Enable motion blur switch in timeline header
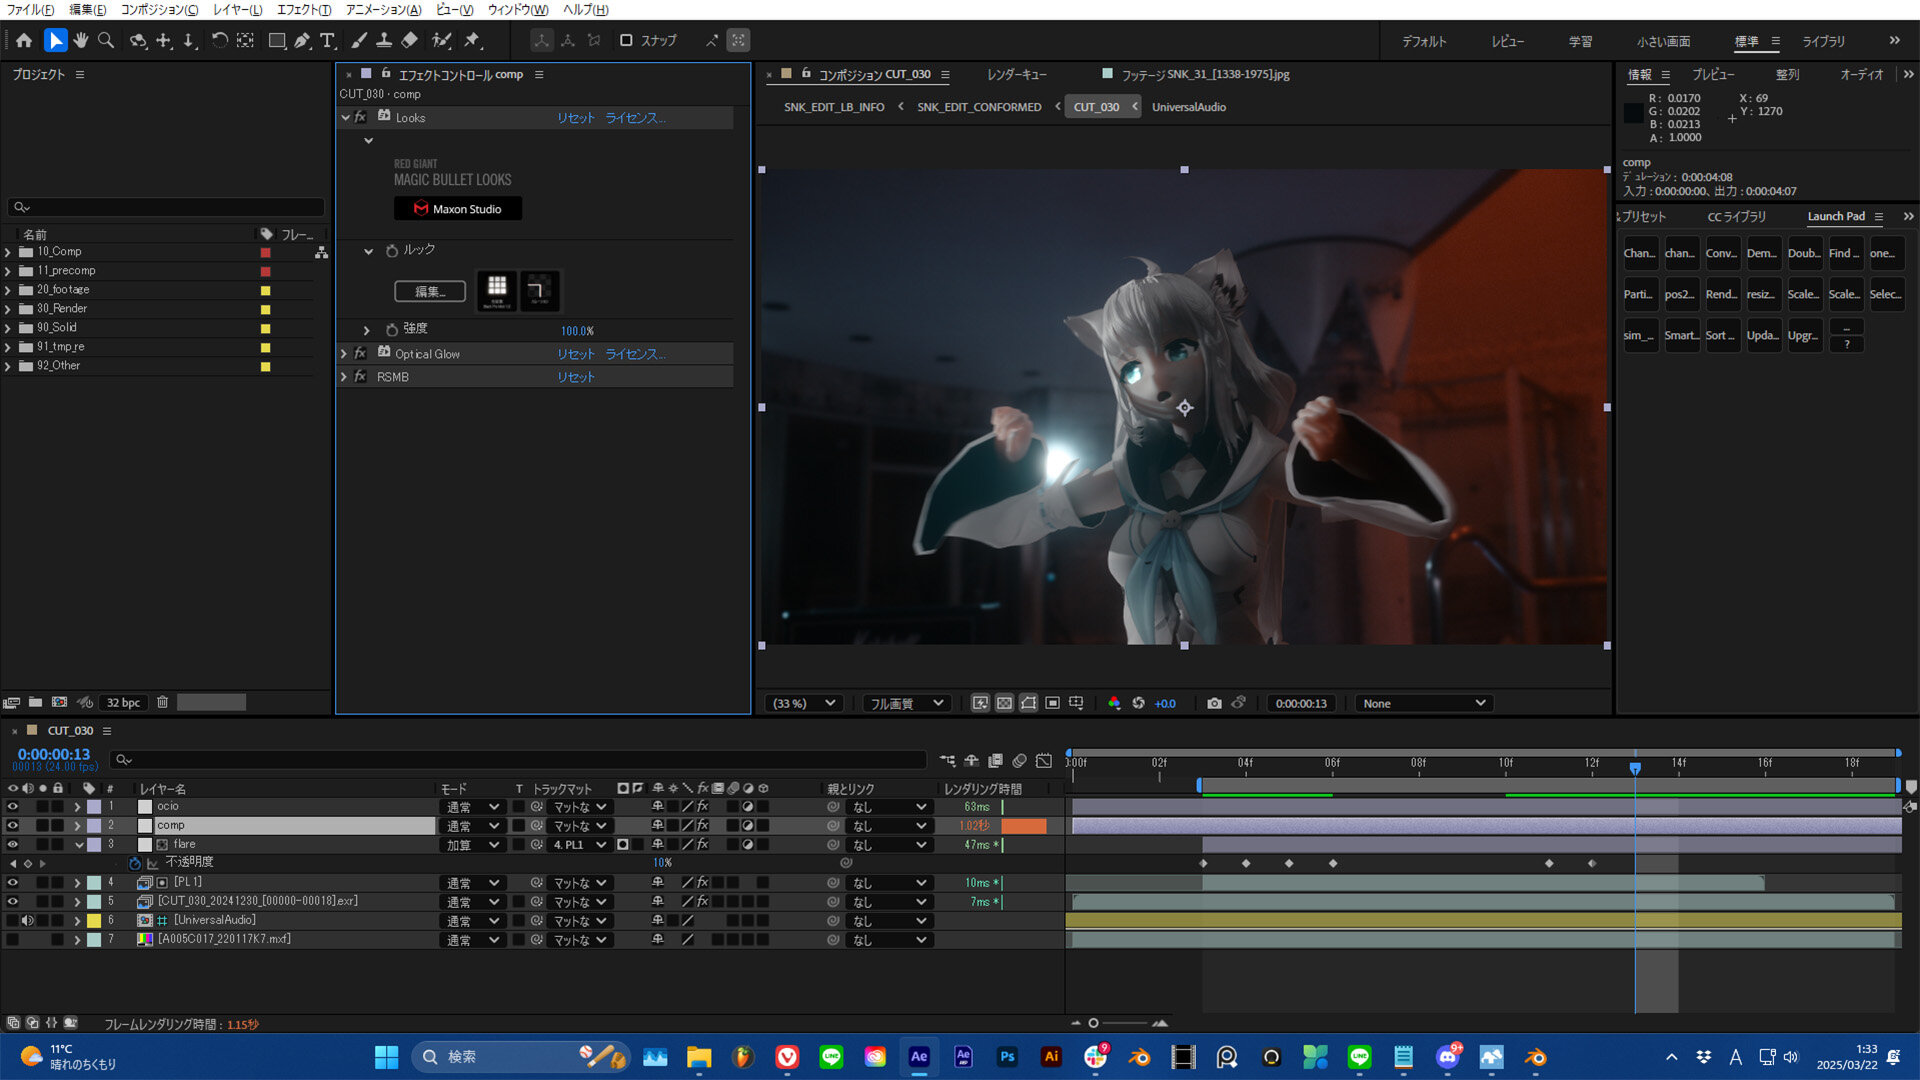 tap(1019, 761)
